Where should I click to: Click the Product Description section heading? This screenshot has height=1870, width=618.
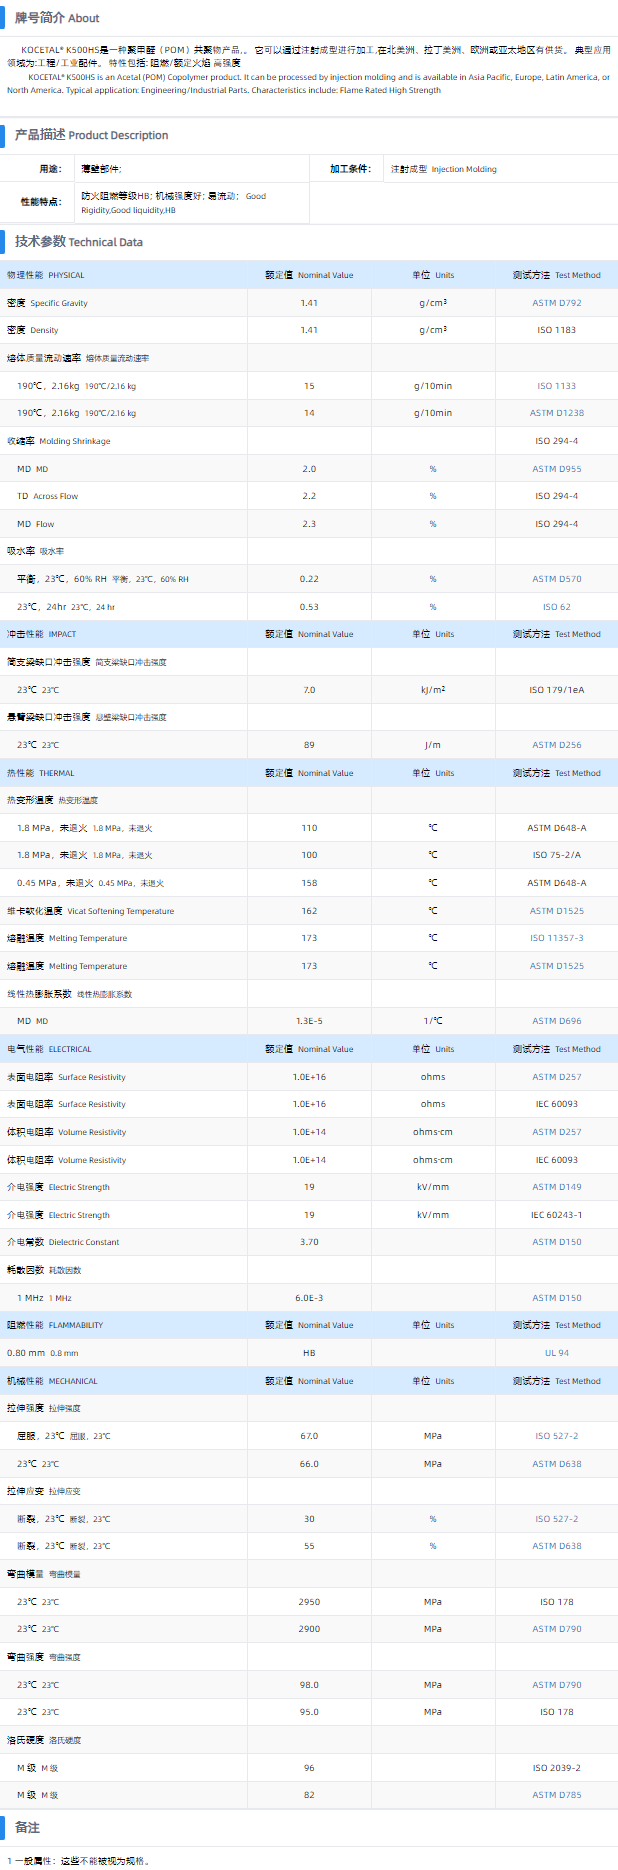91,135
